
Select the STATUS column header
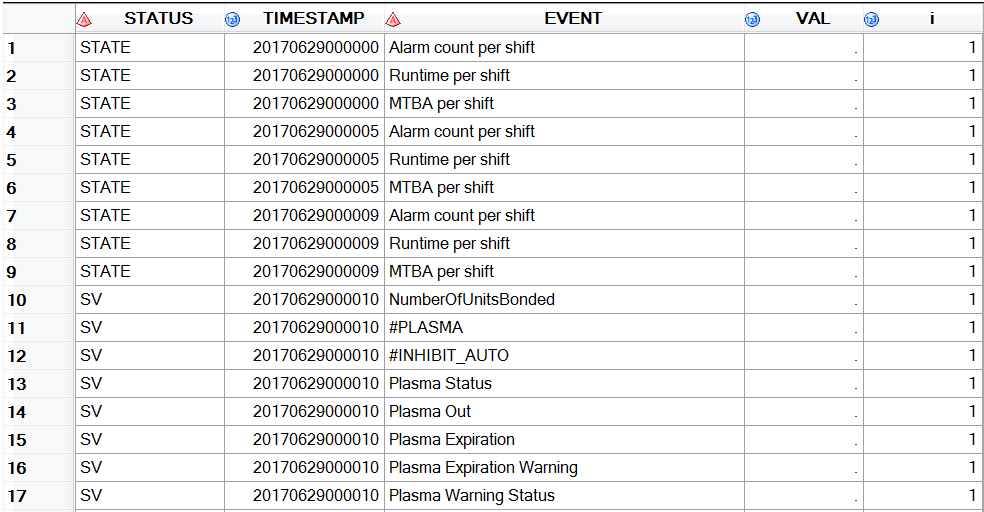tap(158, 19)
